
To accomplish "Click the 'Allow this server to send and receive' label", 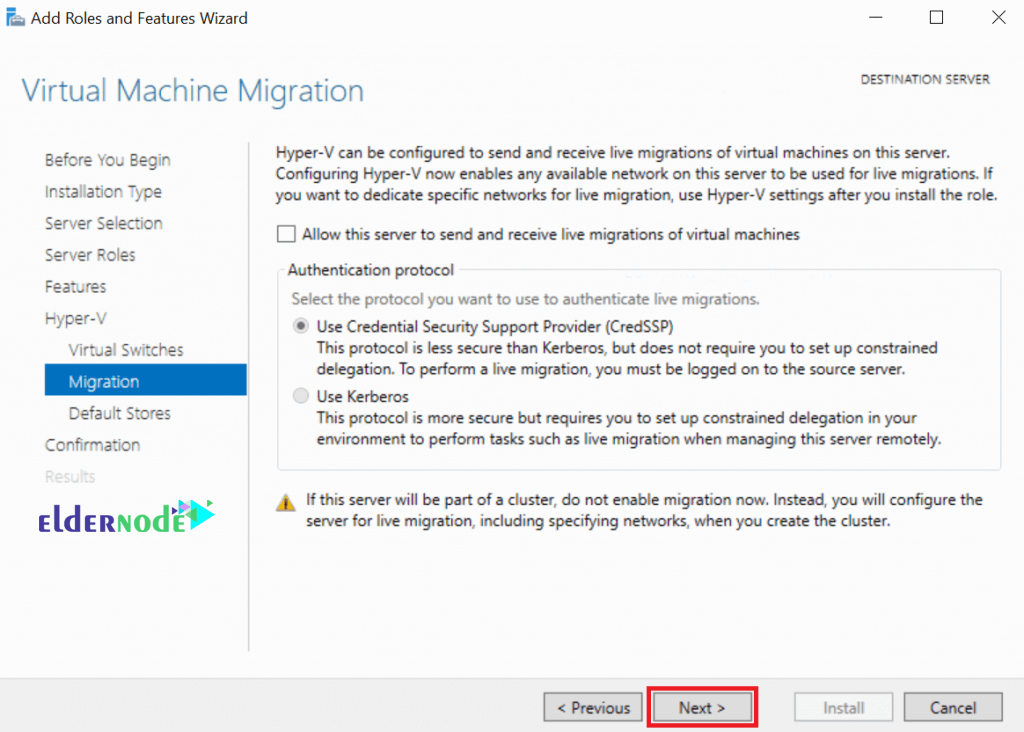I will [x=551, y=234].
